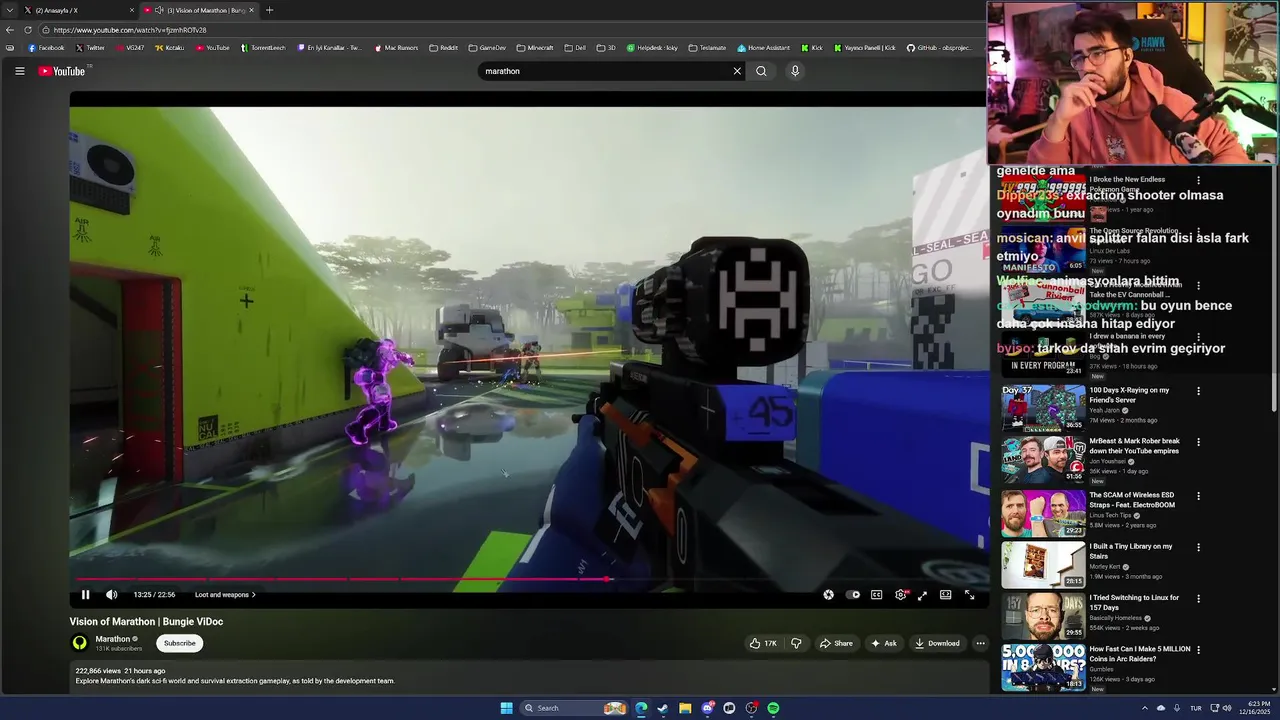Go back in the browser
Screen dimensions: 1280x720
[x=10, y=30]
